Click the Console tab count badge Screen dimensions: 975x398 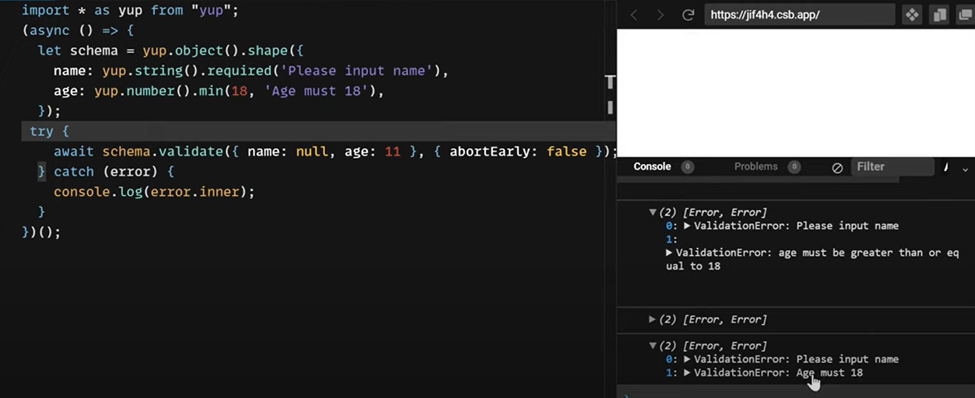(x=687, y=167)
